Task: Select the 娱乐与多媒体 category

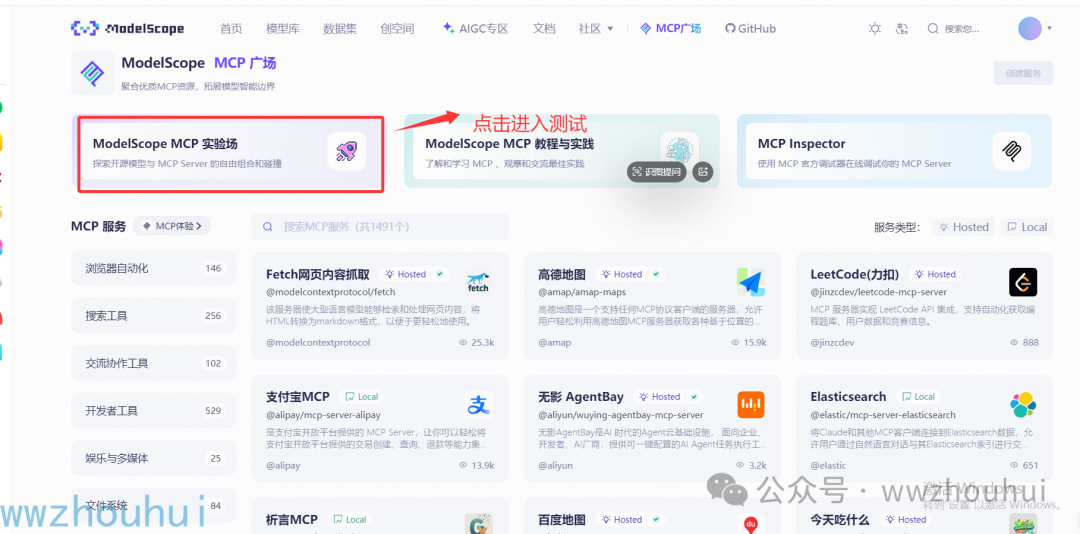Action: click(153, 458)
